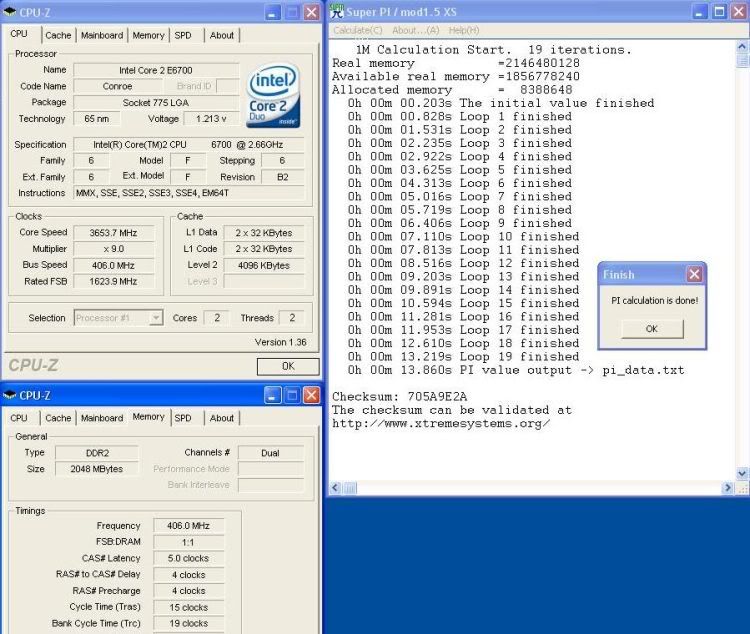Close the bottom CPU-Z window
This screenshot has width=750, height=634.
311,395
